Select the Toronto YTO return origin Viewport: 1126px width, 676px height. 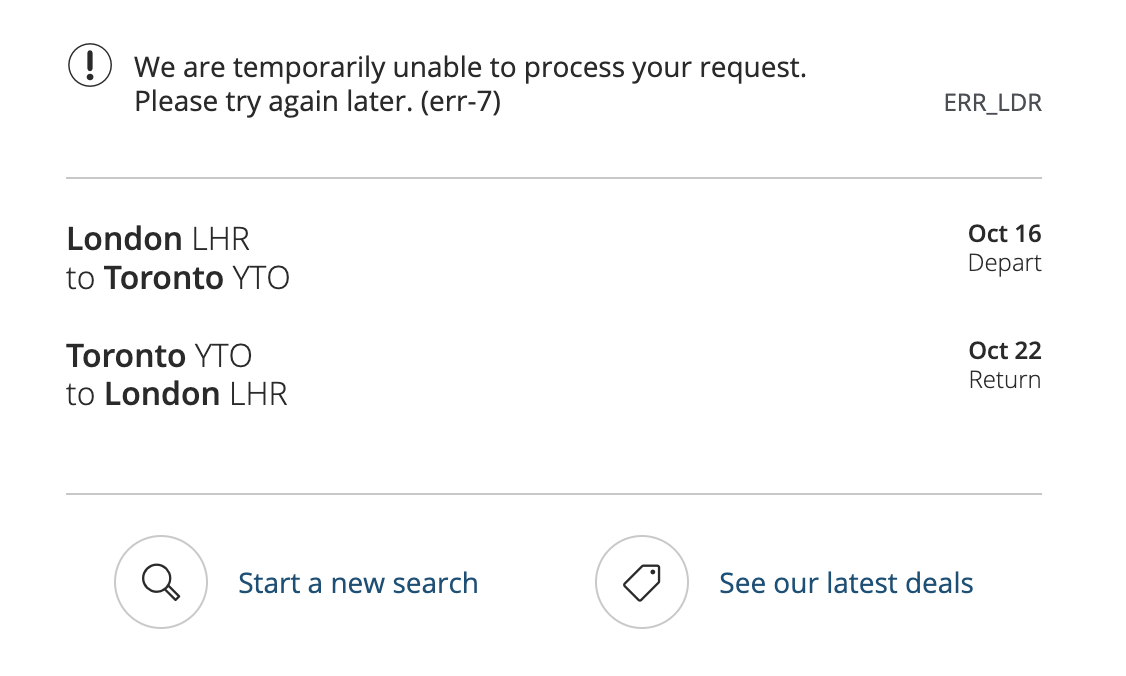[159, 356]
